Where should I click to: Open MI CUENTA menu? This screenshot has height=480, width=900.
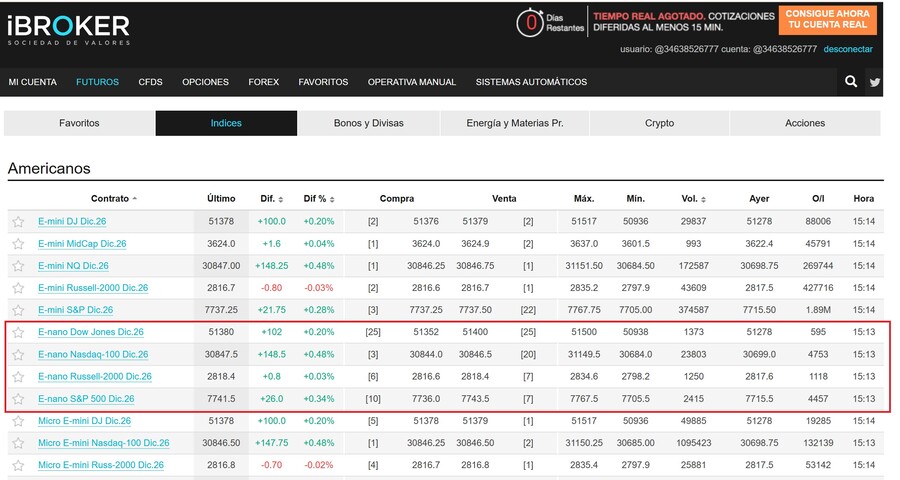tap(33, 82)
